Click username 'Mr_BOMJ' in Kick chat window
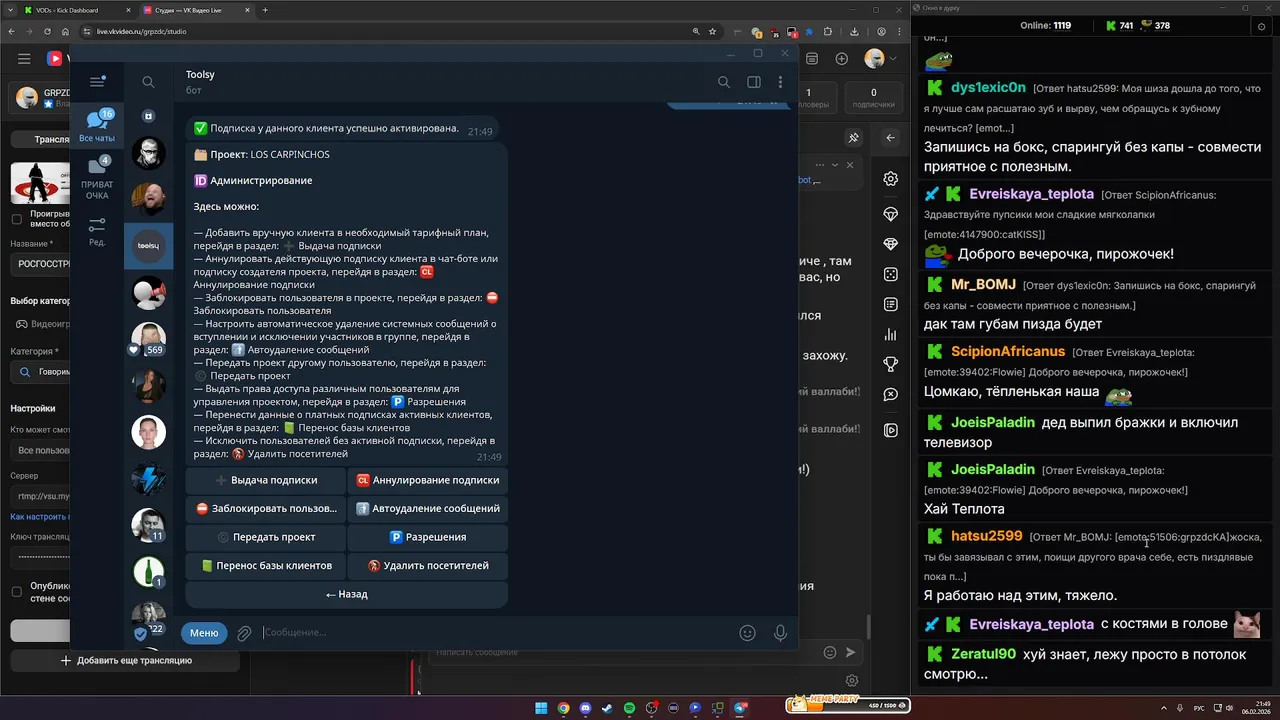This screenshot has width=1280, height=720. [x=983, y=284]
